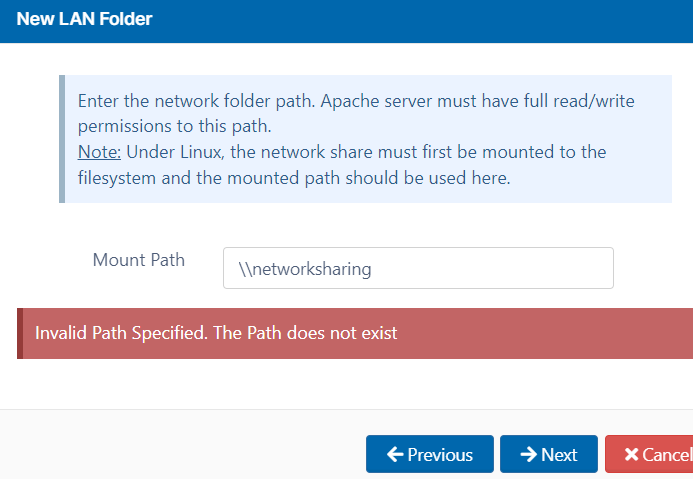Click the X icon on Cancel
Screen dimensions: 693x479
[632, 454]
